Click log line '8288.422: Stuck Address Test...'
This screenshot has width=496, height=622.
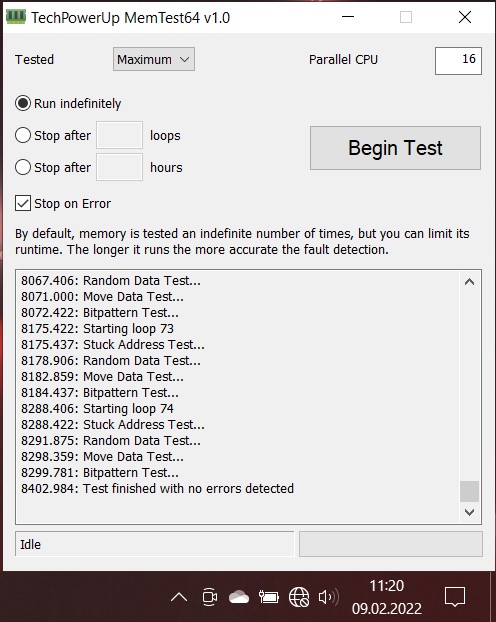113,424
